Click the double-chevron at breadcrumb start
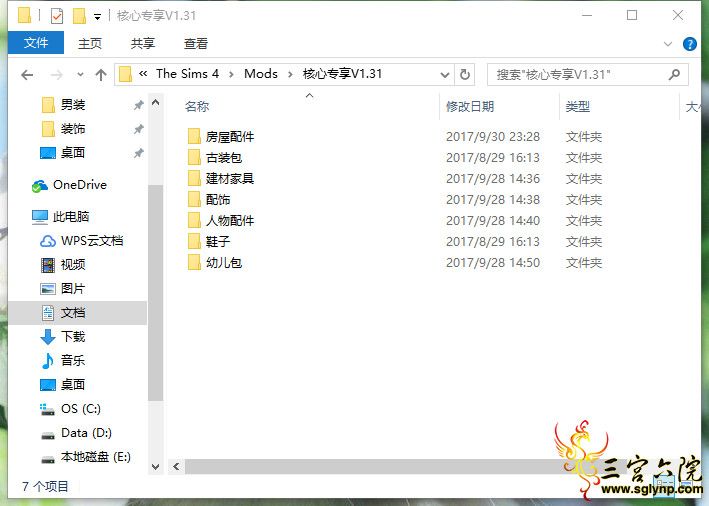 (143, 74)
